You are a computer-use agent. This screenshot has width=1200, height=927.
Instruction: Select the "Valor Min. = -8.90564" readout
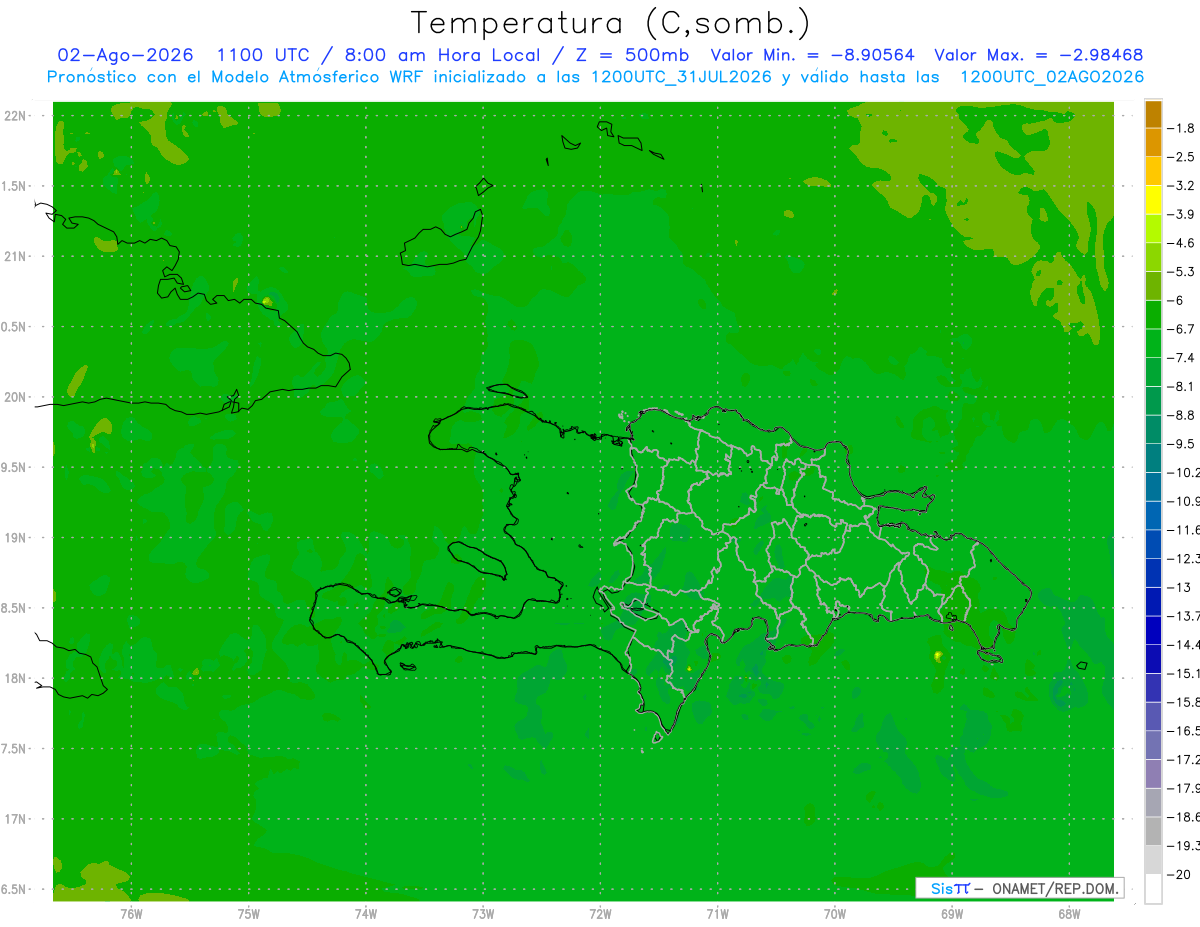(x=812, y=55)
